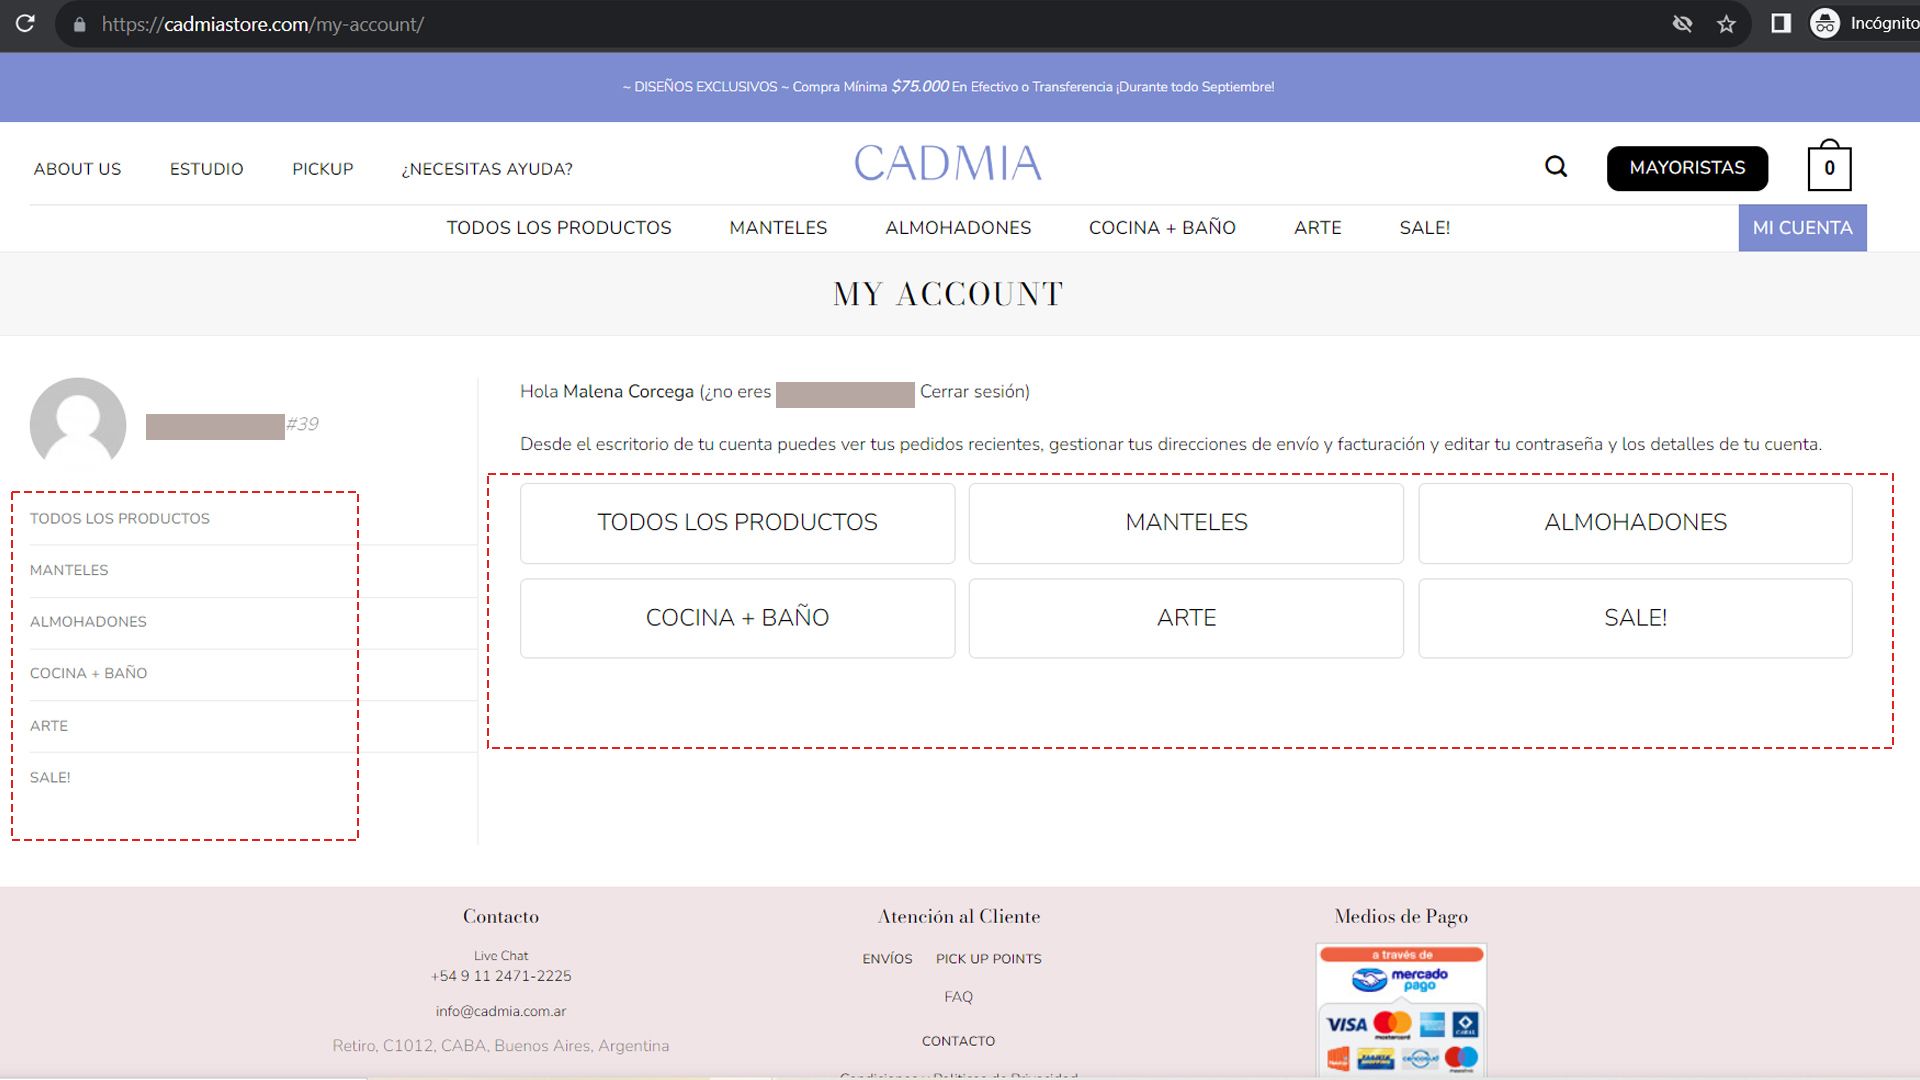
Task: Open the browser side panel icon
Action: pyautogui.click(x=1780, y=23)
